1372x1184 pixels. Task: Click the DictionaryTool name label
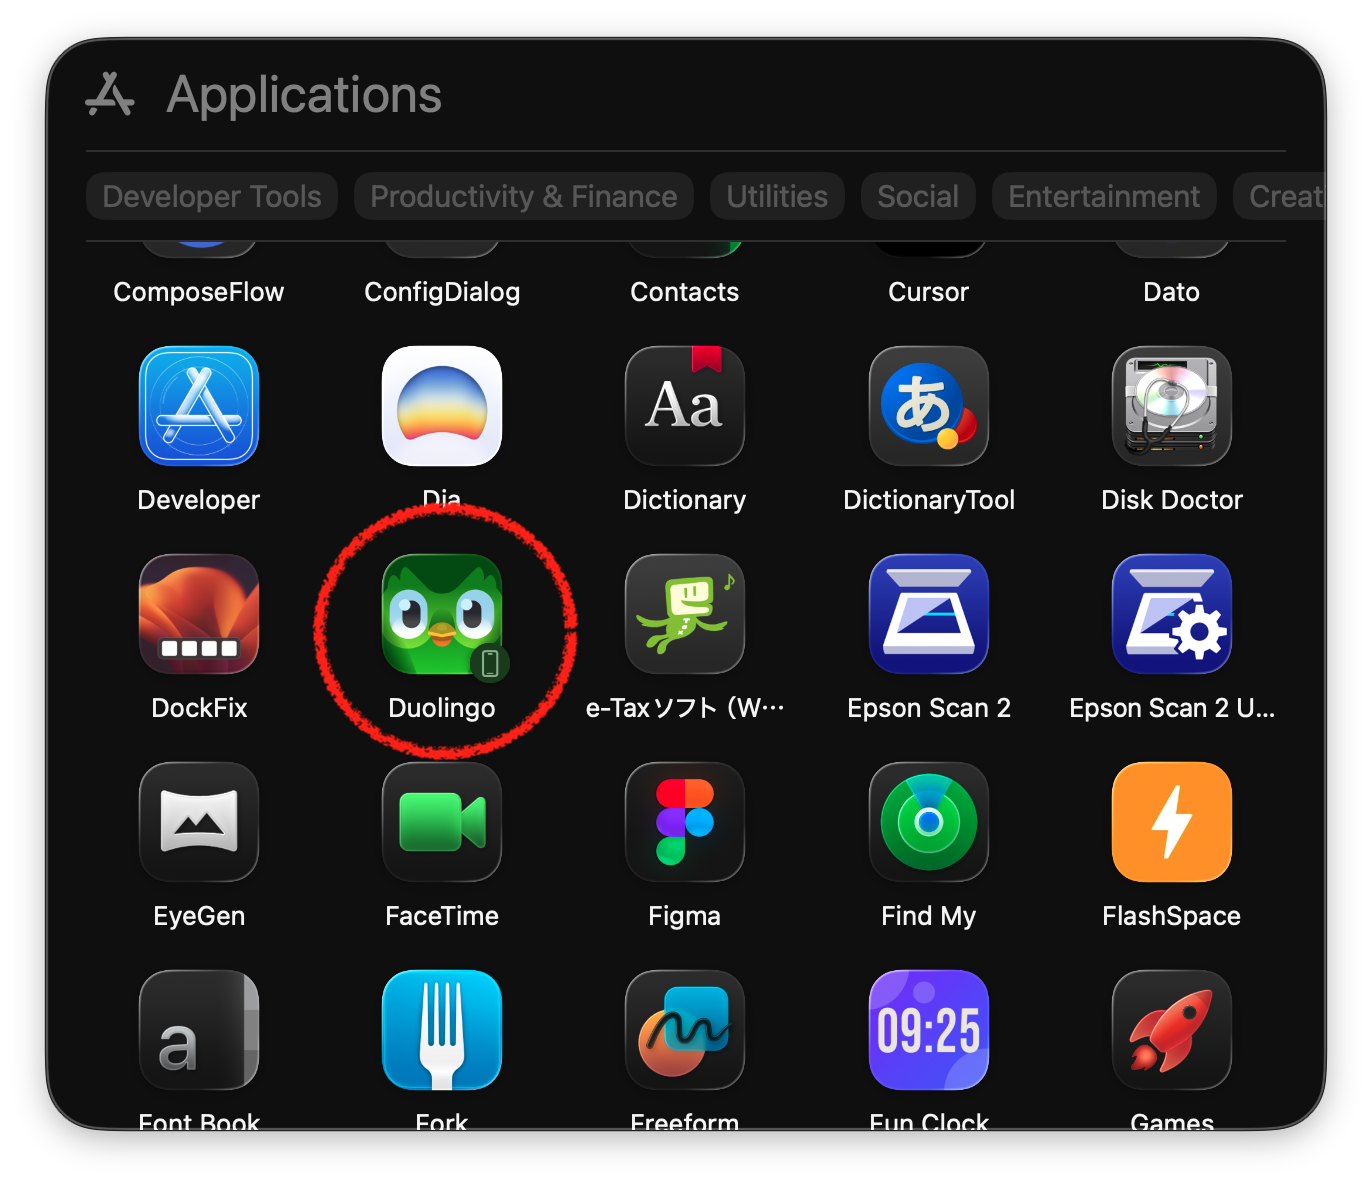pos(929,500)
